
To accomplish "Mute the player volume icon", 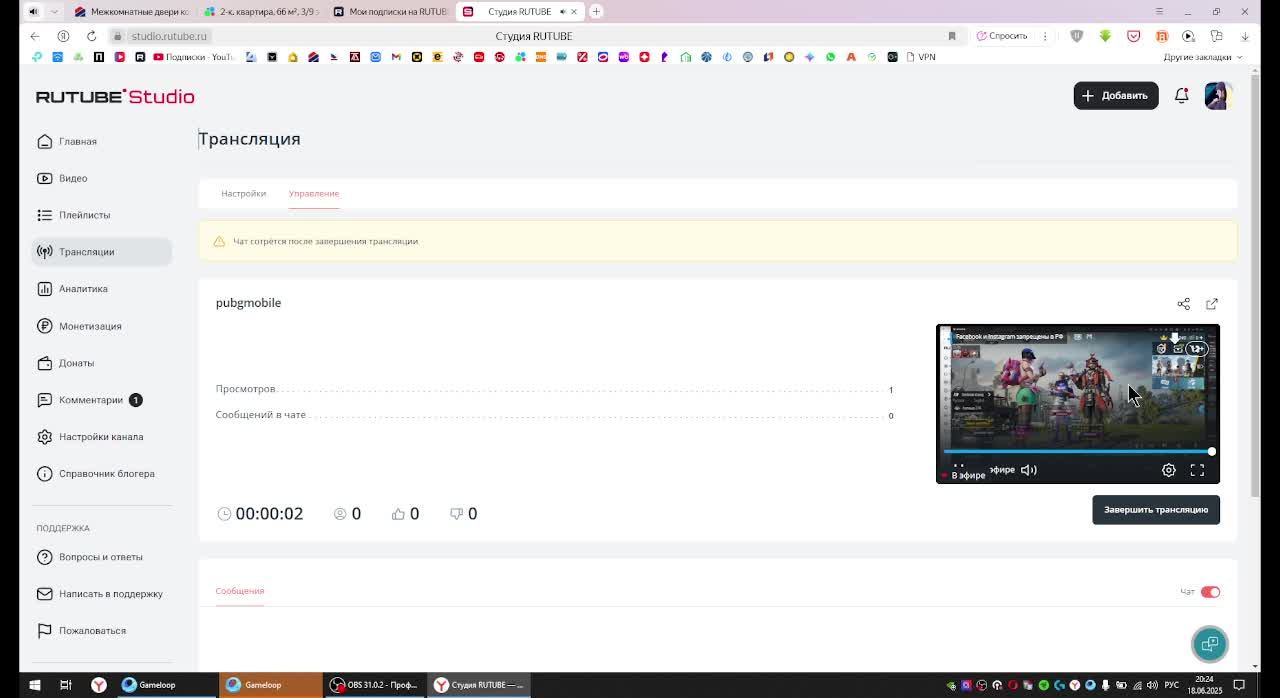I will [1029, 470].
